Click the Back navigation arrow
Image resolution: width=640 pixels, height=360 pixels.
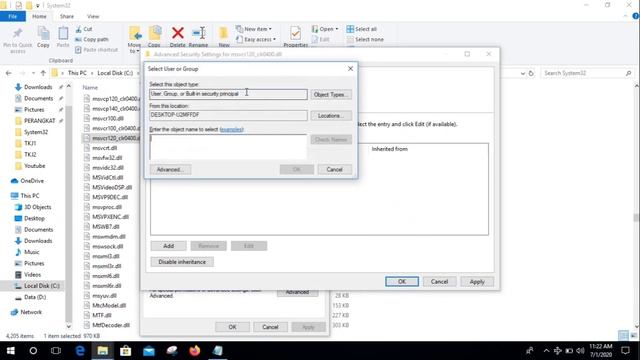(x=9, y=73)
